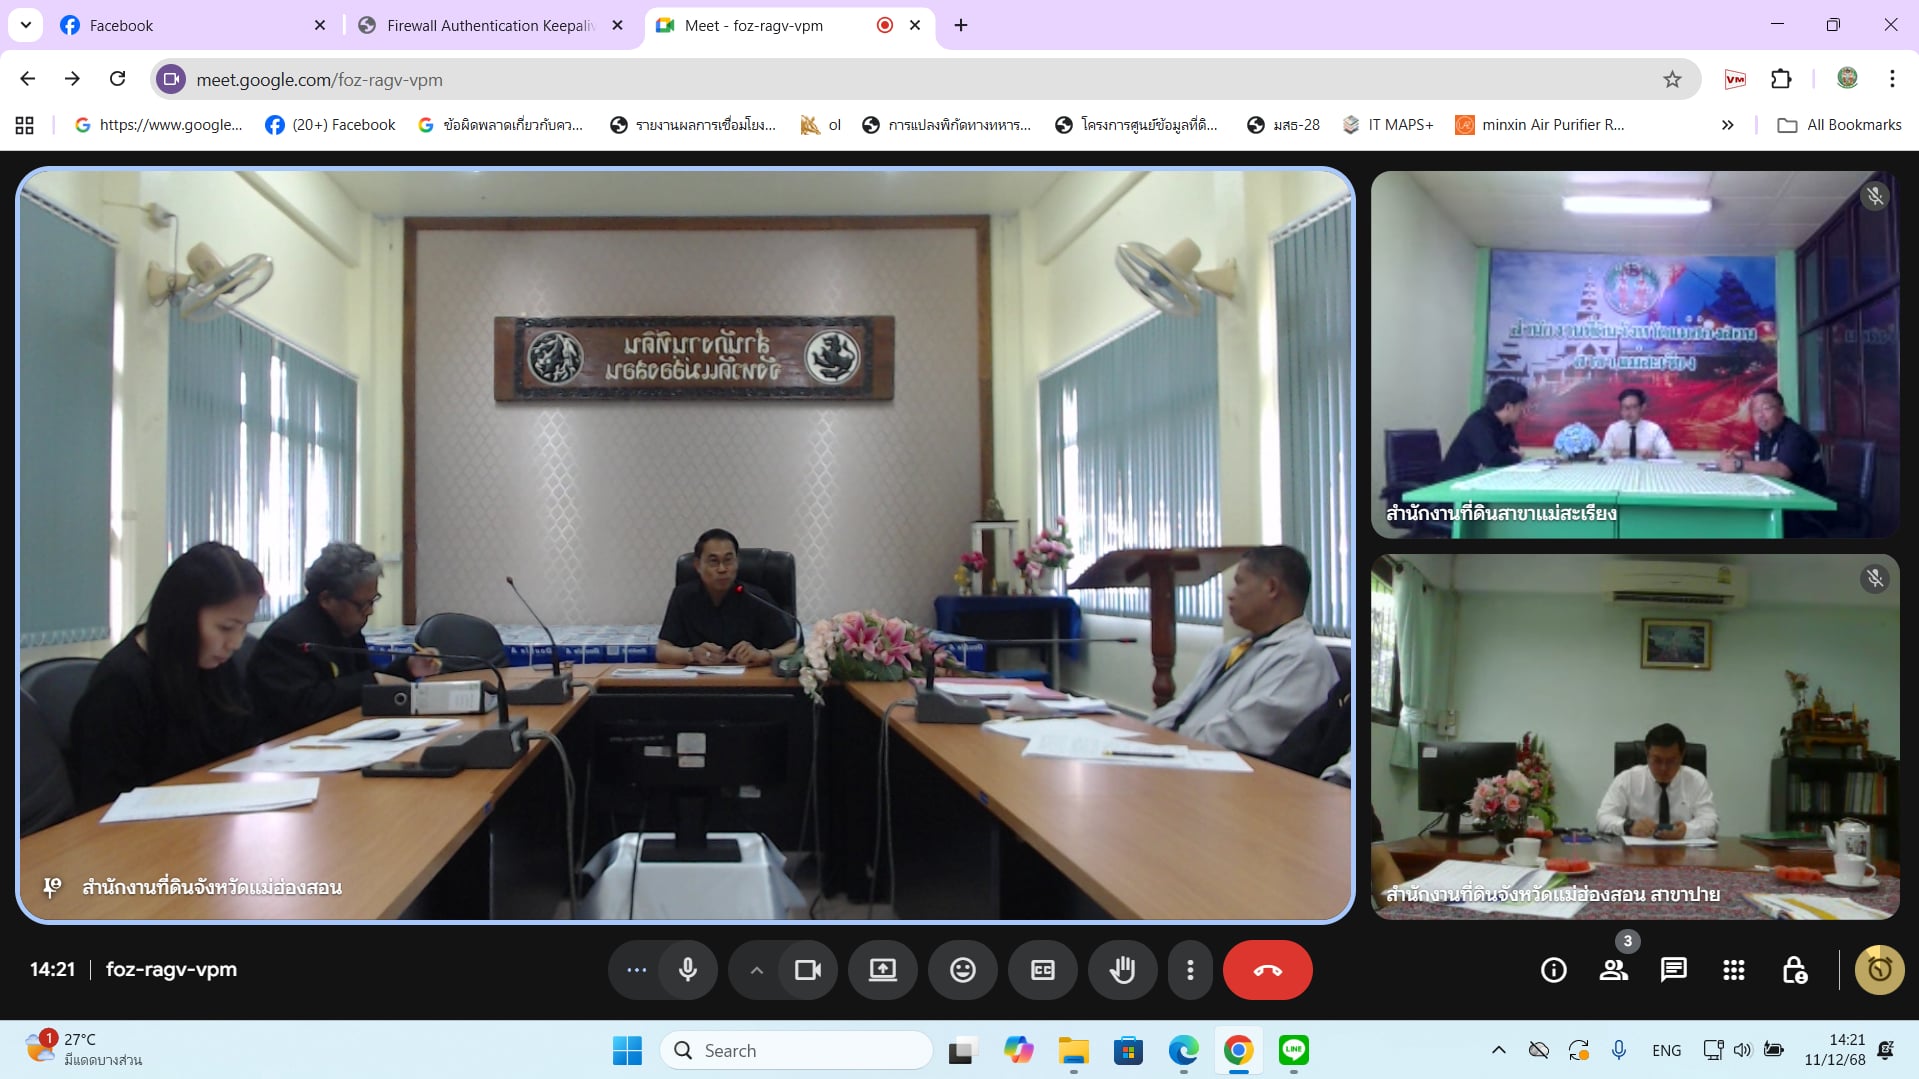
Task: Open the Activities grid icon
Action: tap(1733, 970)
